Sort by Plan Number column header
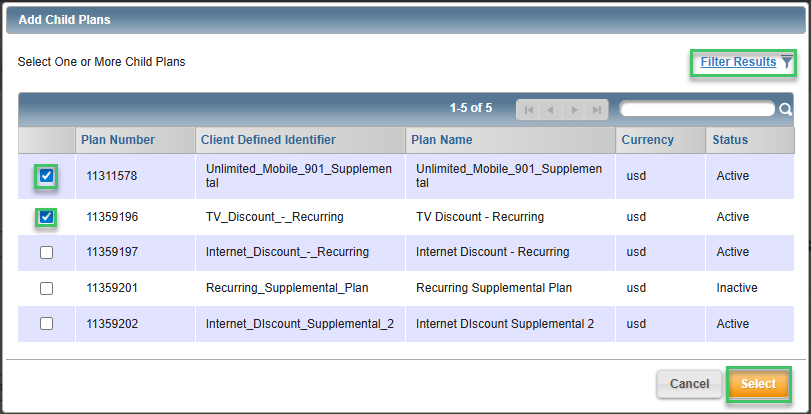This screenshot has height=414, width=811. coord(119,140)
